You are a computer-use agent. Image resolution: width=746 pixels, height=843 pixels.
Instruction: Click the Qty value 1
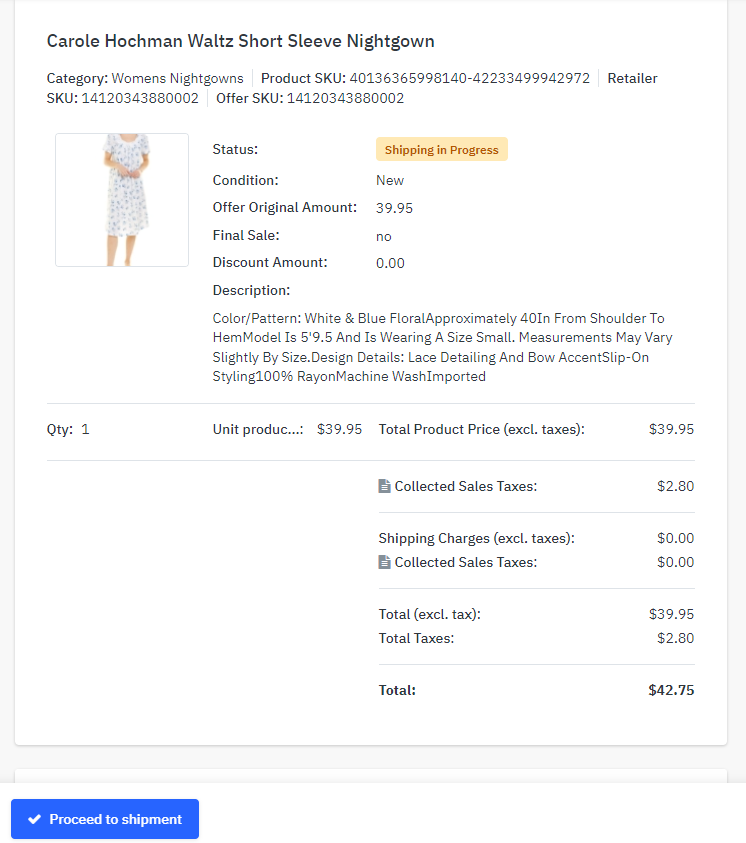[x=85, y=429]
